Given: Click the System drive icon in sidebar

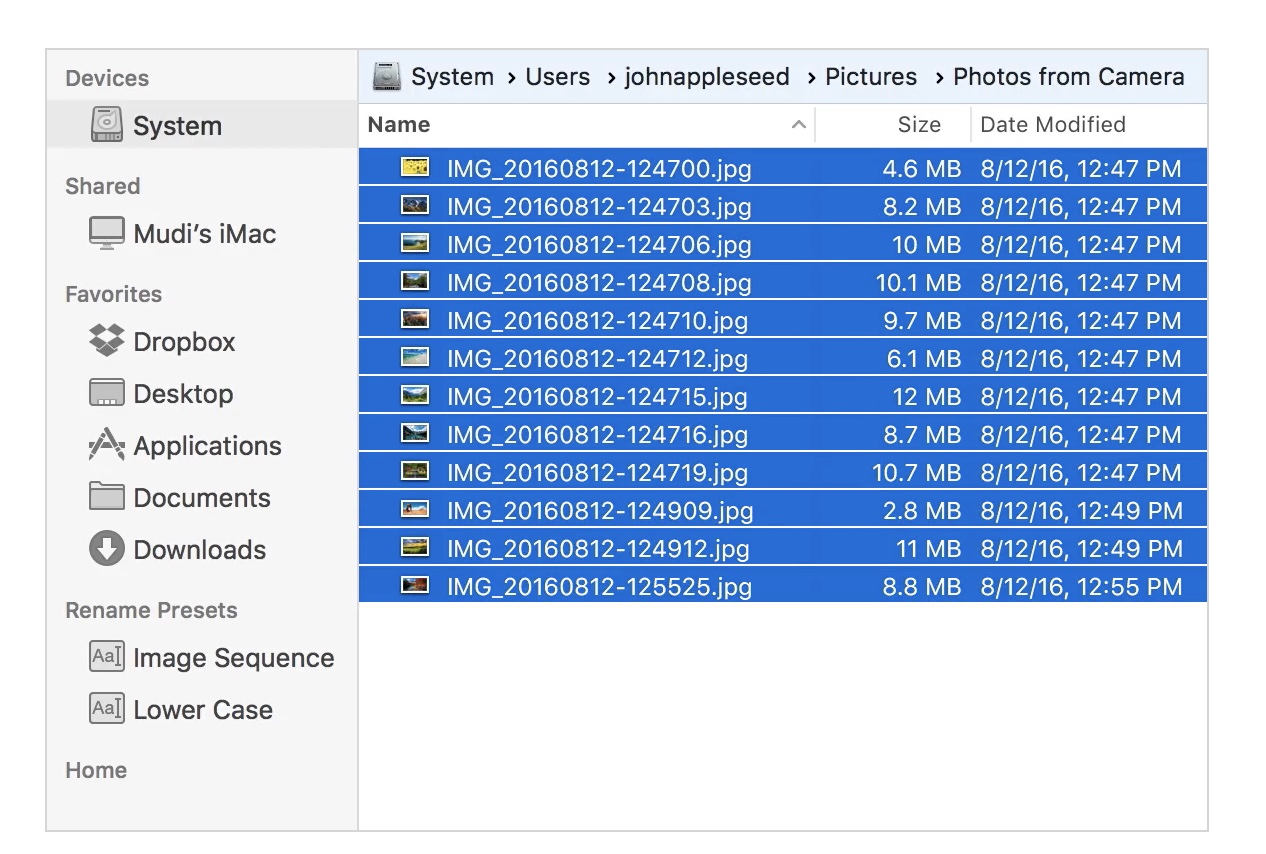Looking at the screenshot, I should pos(107,125).
